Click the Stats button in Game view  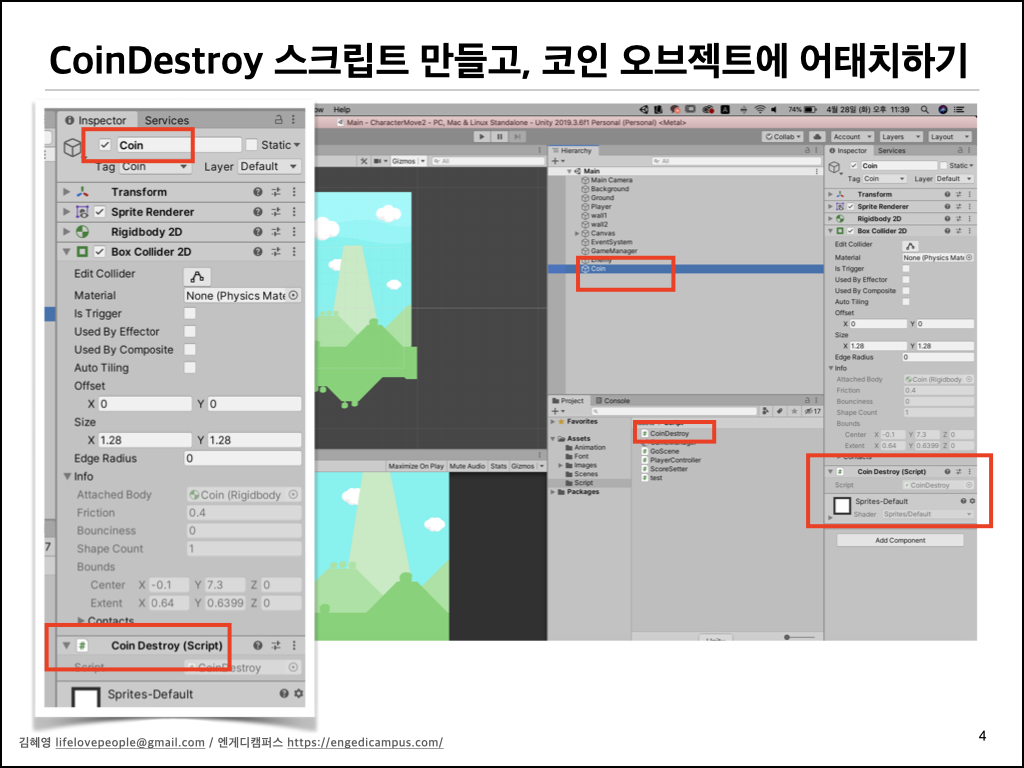pos(498,466)
